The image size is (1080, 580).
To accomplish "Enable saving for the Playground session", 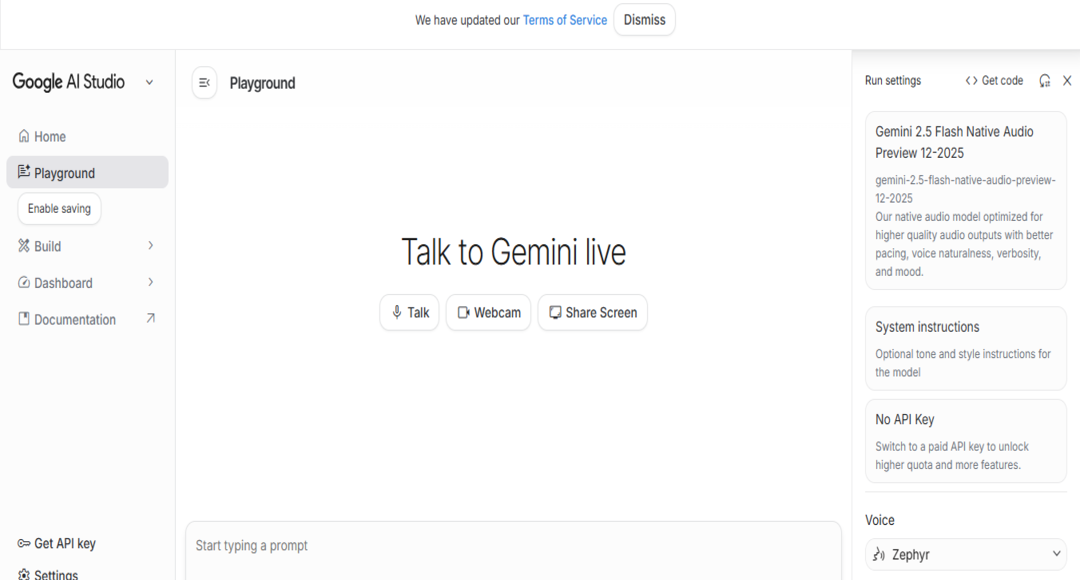I will 59,208.
